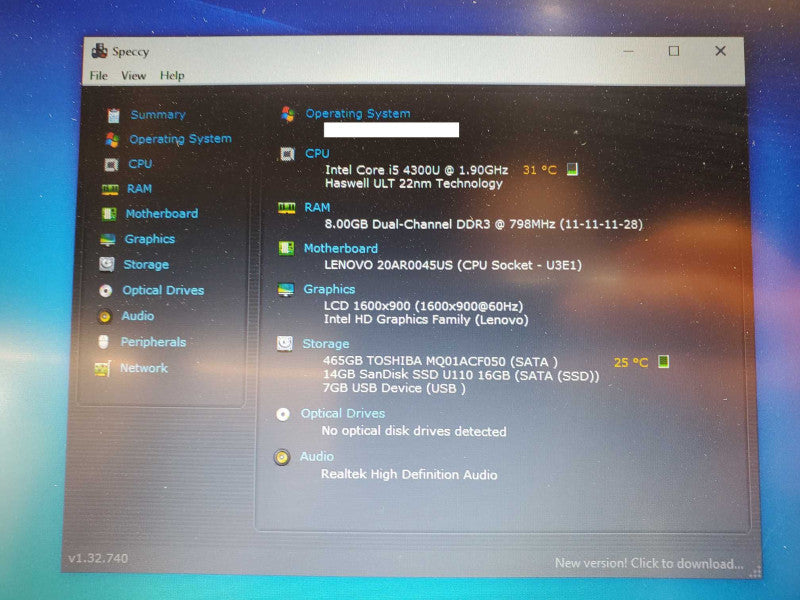Image resolution: width=800 pixels, height=600 pixels.
Task: Select the Haswell ULT 22nm Technology line
Action: (414, 183)
